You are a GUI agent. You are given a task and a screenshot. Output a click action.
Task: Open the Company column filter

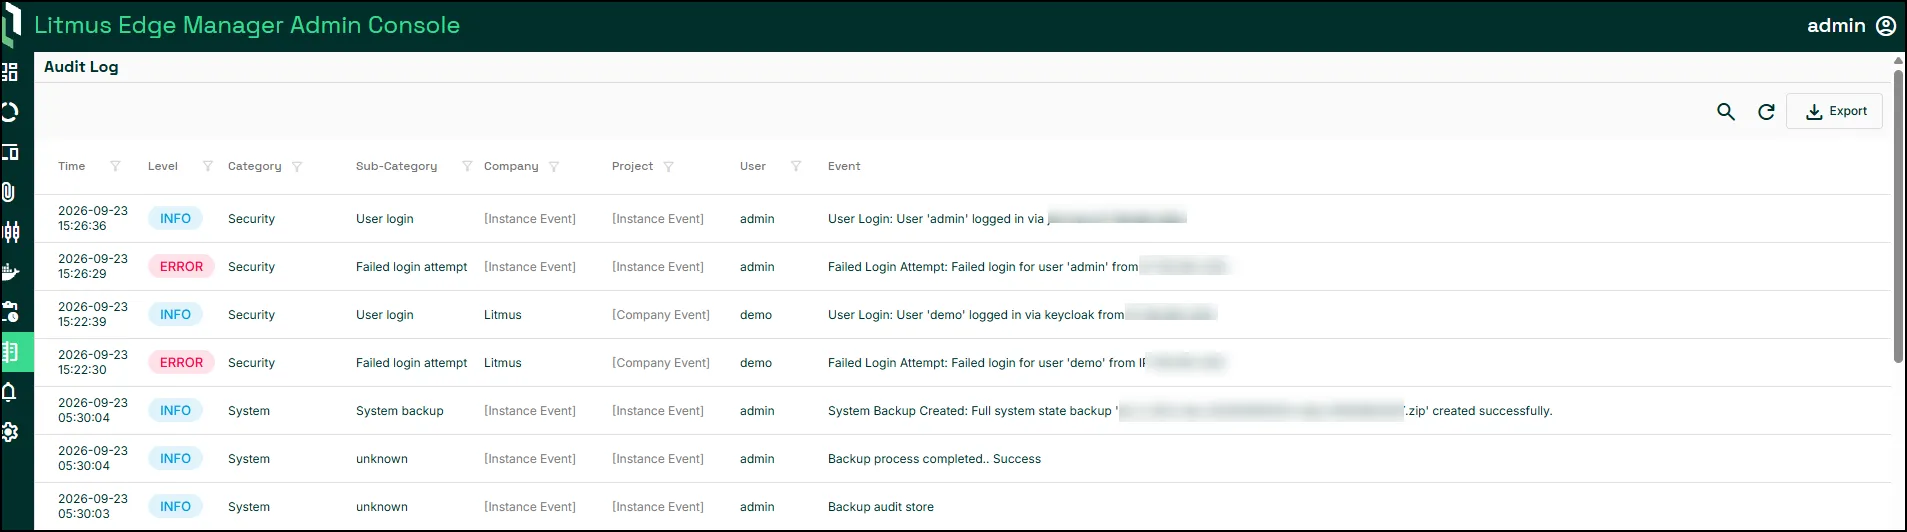(554, 167)
